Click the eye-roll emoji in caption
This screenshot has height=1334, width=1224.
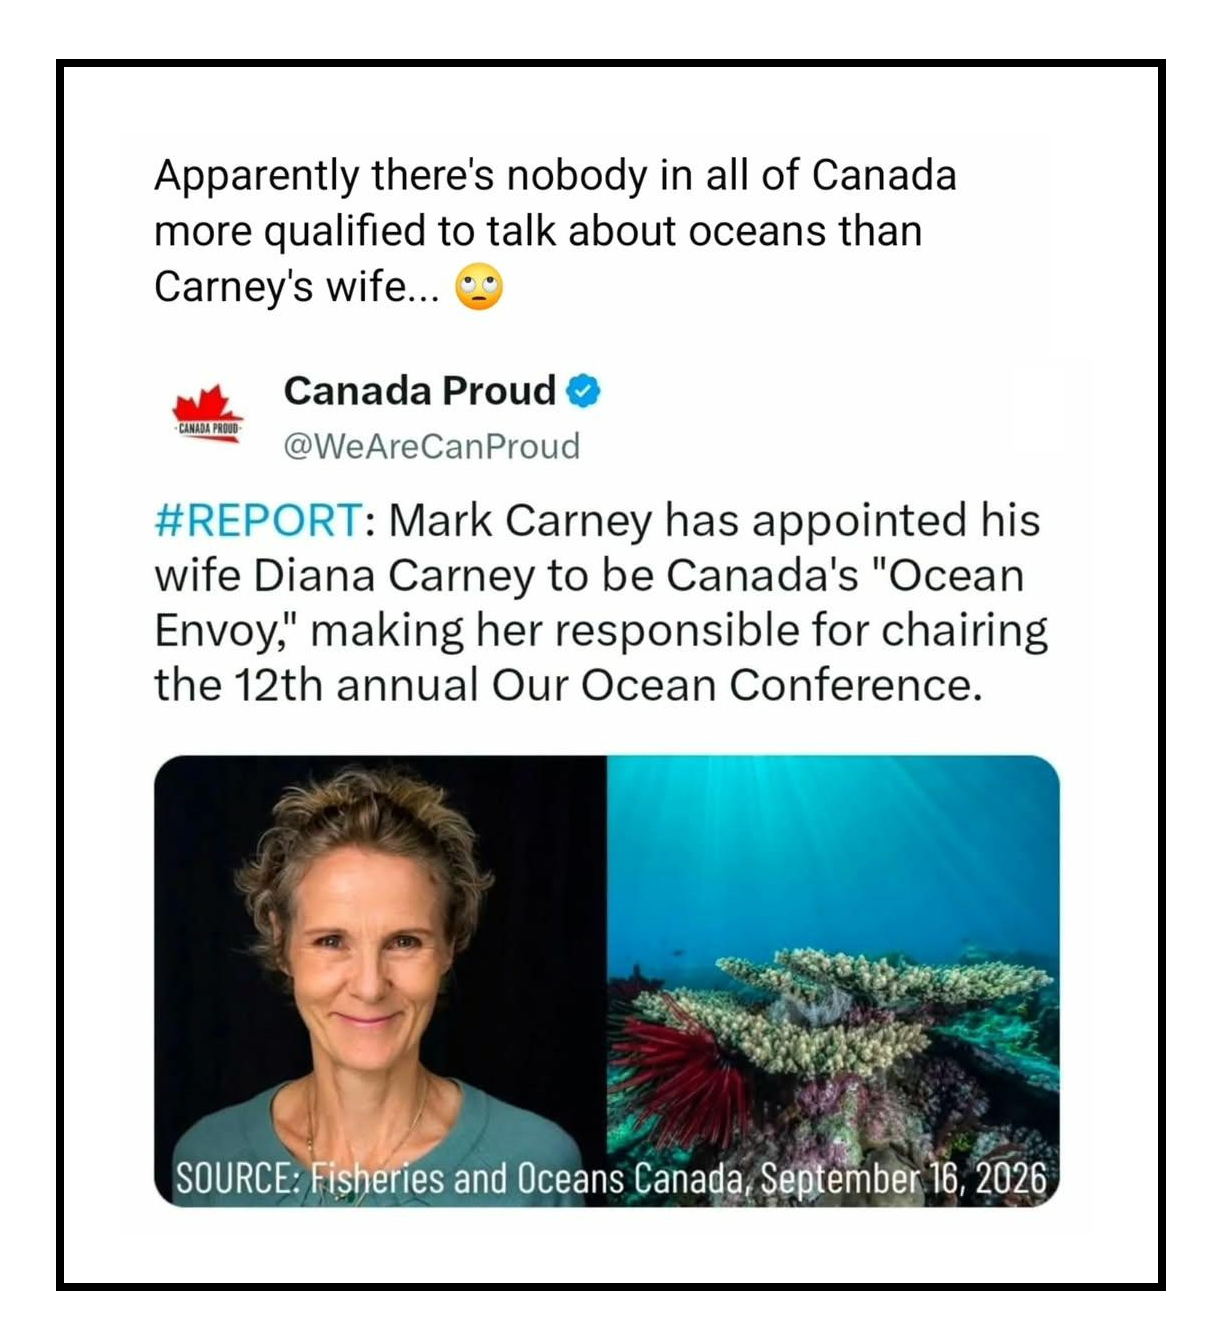pos(479,288)
